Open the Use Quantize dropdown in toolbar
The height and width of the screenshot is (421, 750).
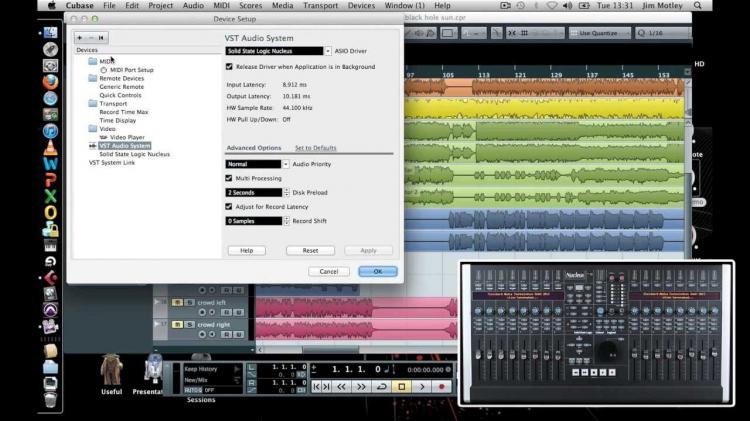click(x=600, y=33)
